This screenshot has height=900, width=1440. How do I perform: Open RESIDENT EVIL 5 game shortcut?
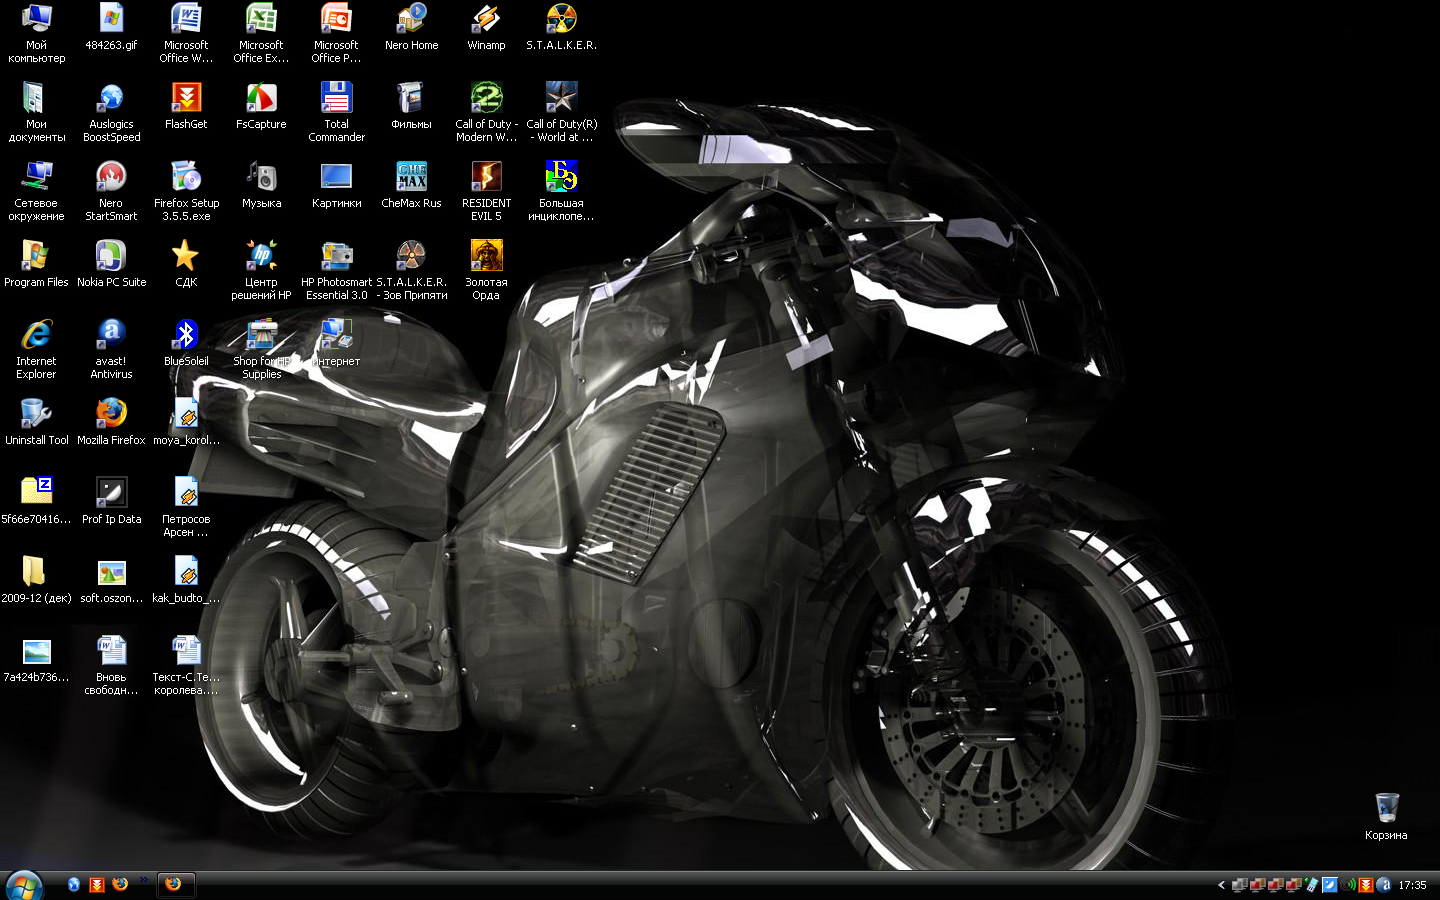(x=486, y=177)
